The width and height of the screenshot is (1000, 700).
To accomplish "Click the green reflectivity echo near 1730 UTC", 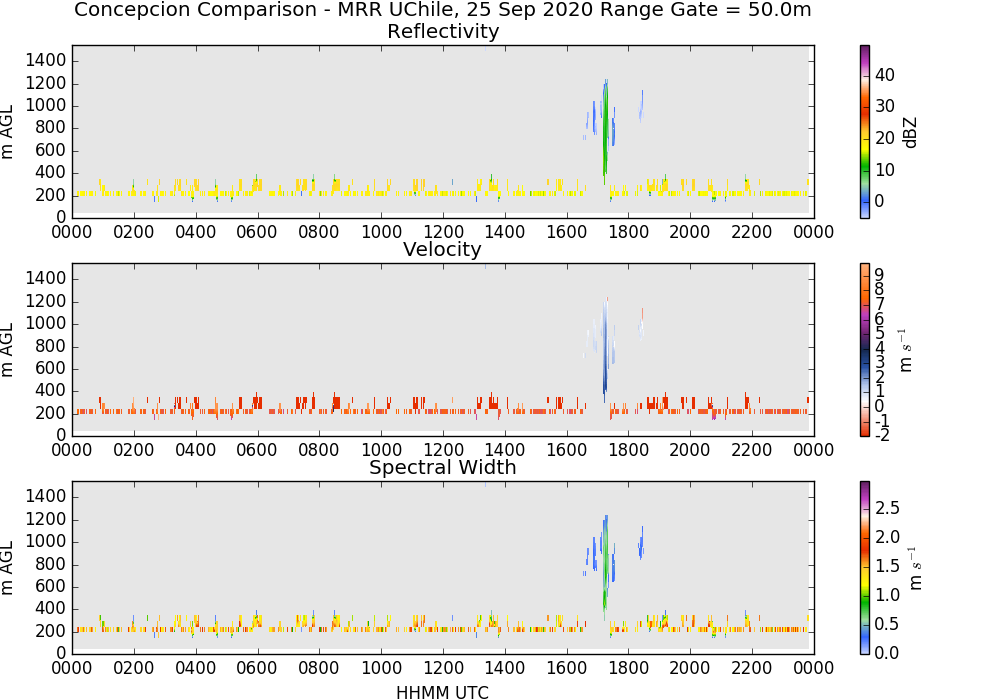I will click(605, 131).
